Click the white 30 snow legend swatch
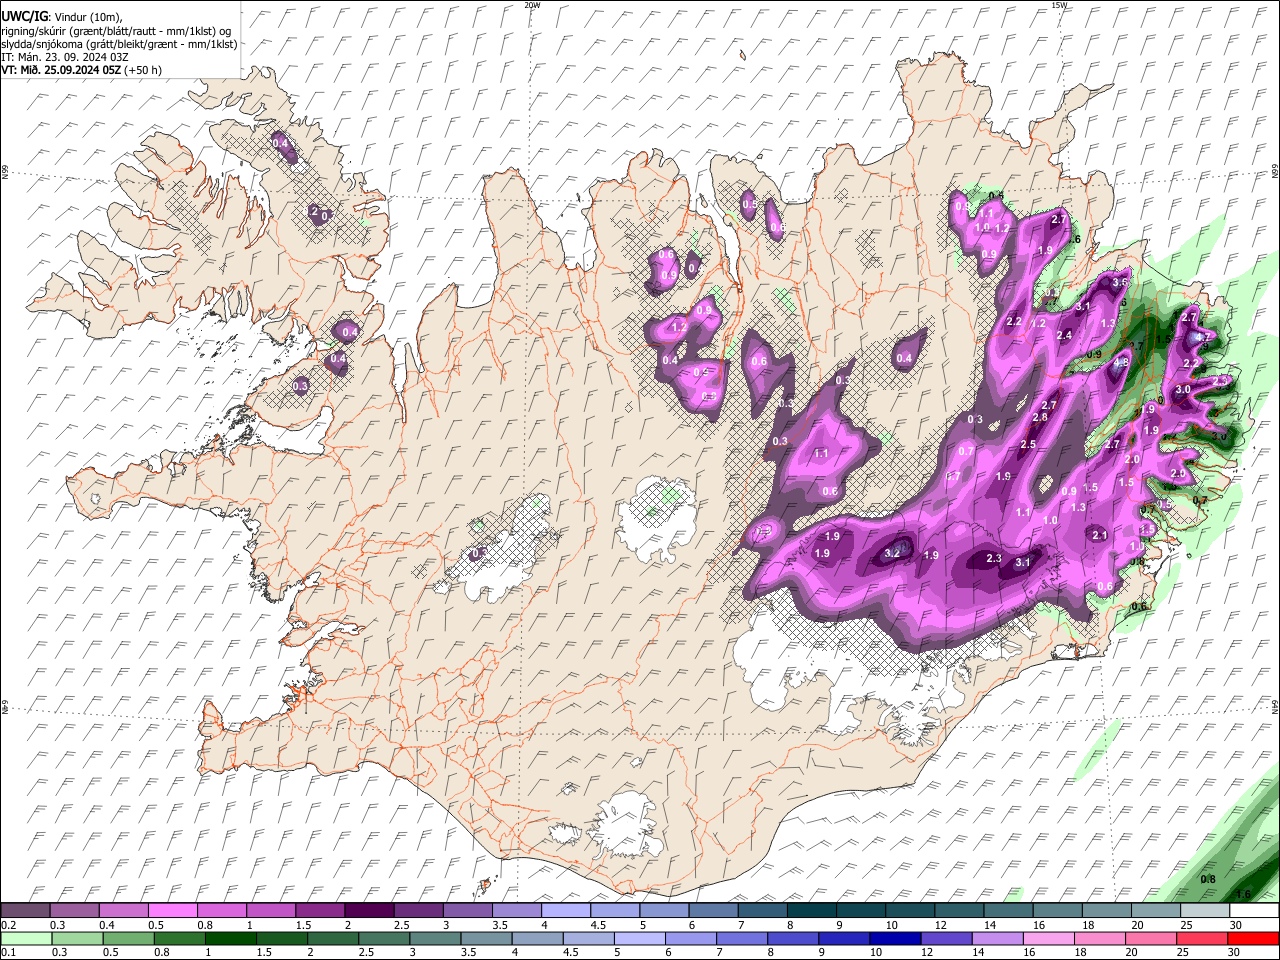The height and width of the screenshot is (960, 1280). point(1255,911)
